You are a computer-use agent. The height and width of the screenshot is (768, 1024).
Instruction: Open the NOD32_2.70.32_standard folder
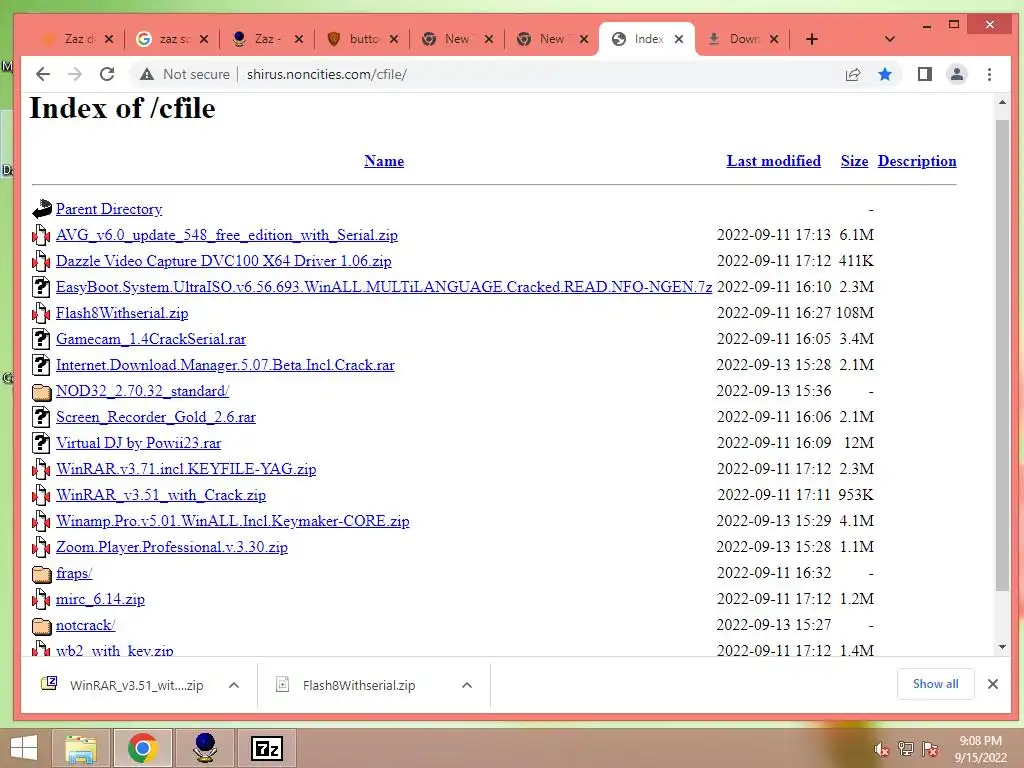[x=142, y=391]
